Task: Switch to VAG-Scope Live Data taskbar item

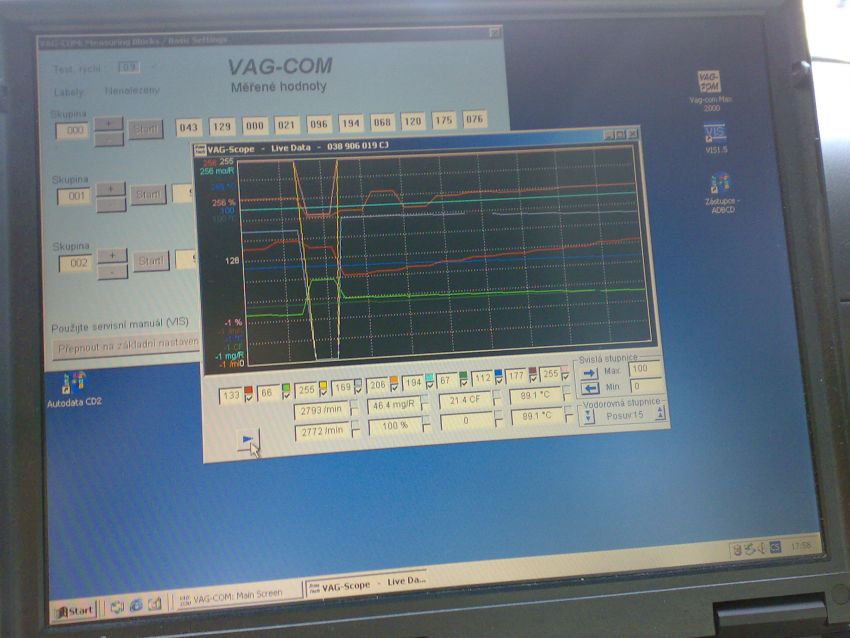Action: pos(366,584)
